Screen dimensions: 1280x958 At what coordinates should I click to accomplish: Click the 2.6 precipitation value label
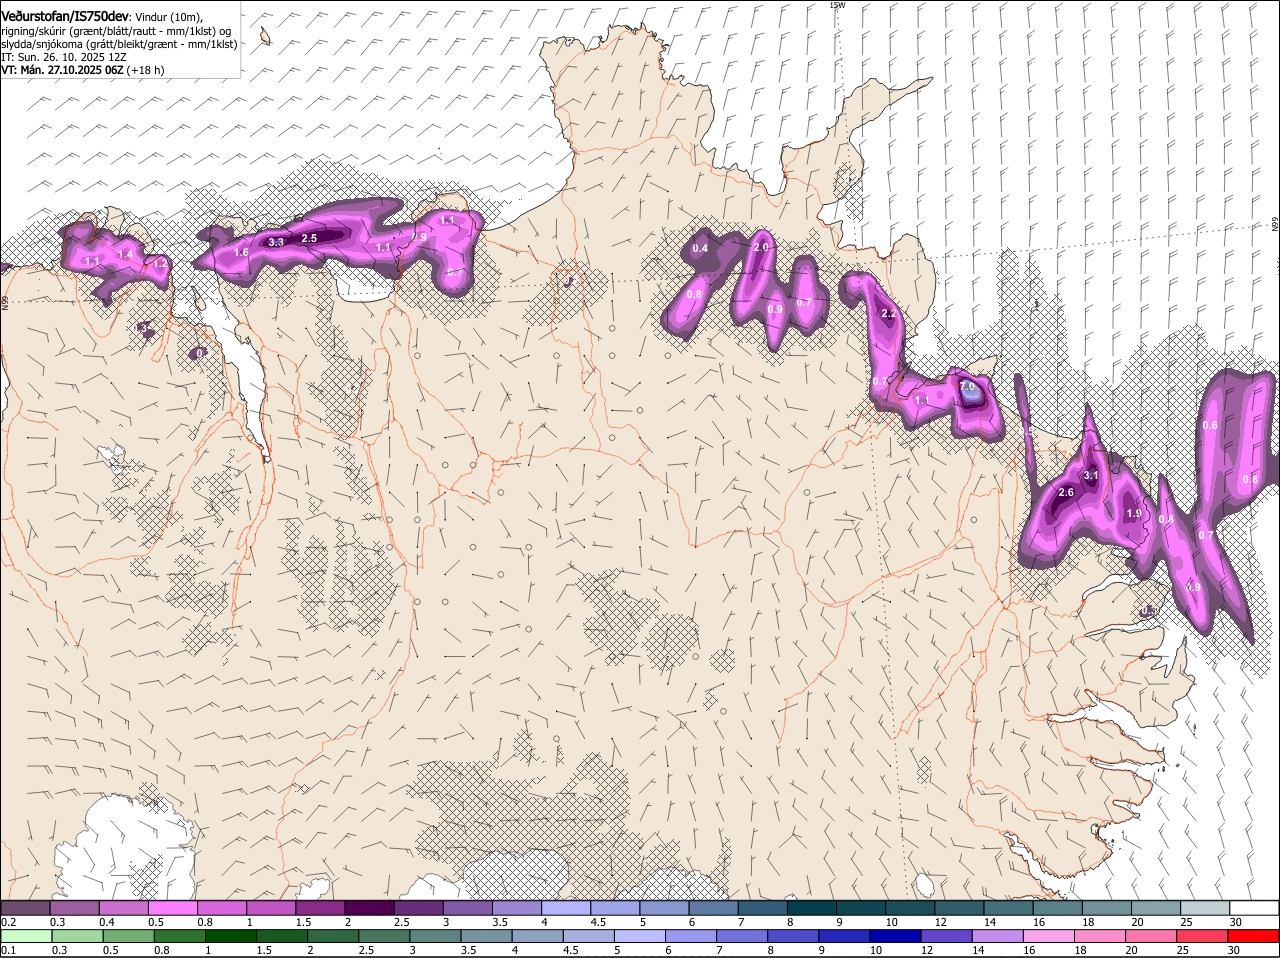(x=1066, y=493)
